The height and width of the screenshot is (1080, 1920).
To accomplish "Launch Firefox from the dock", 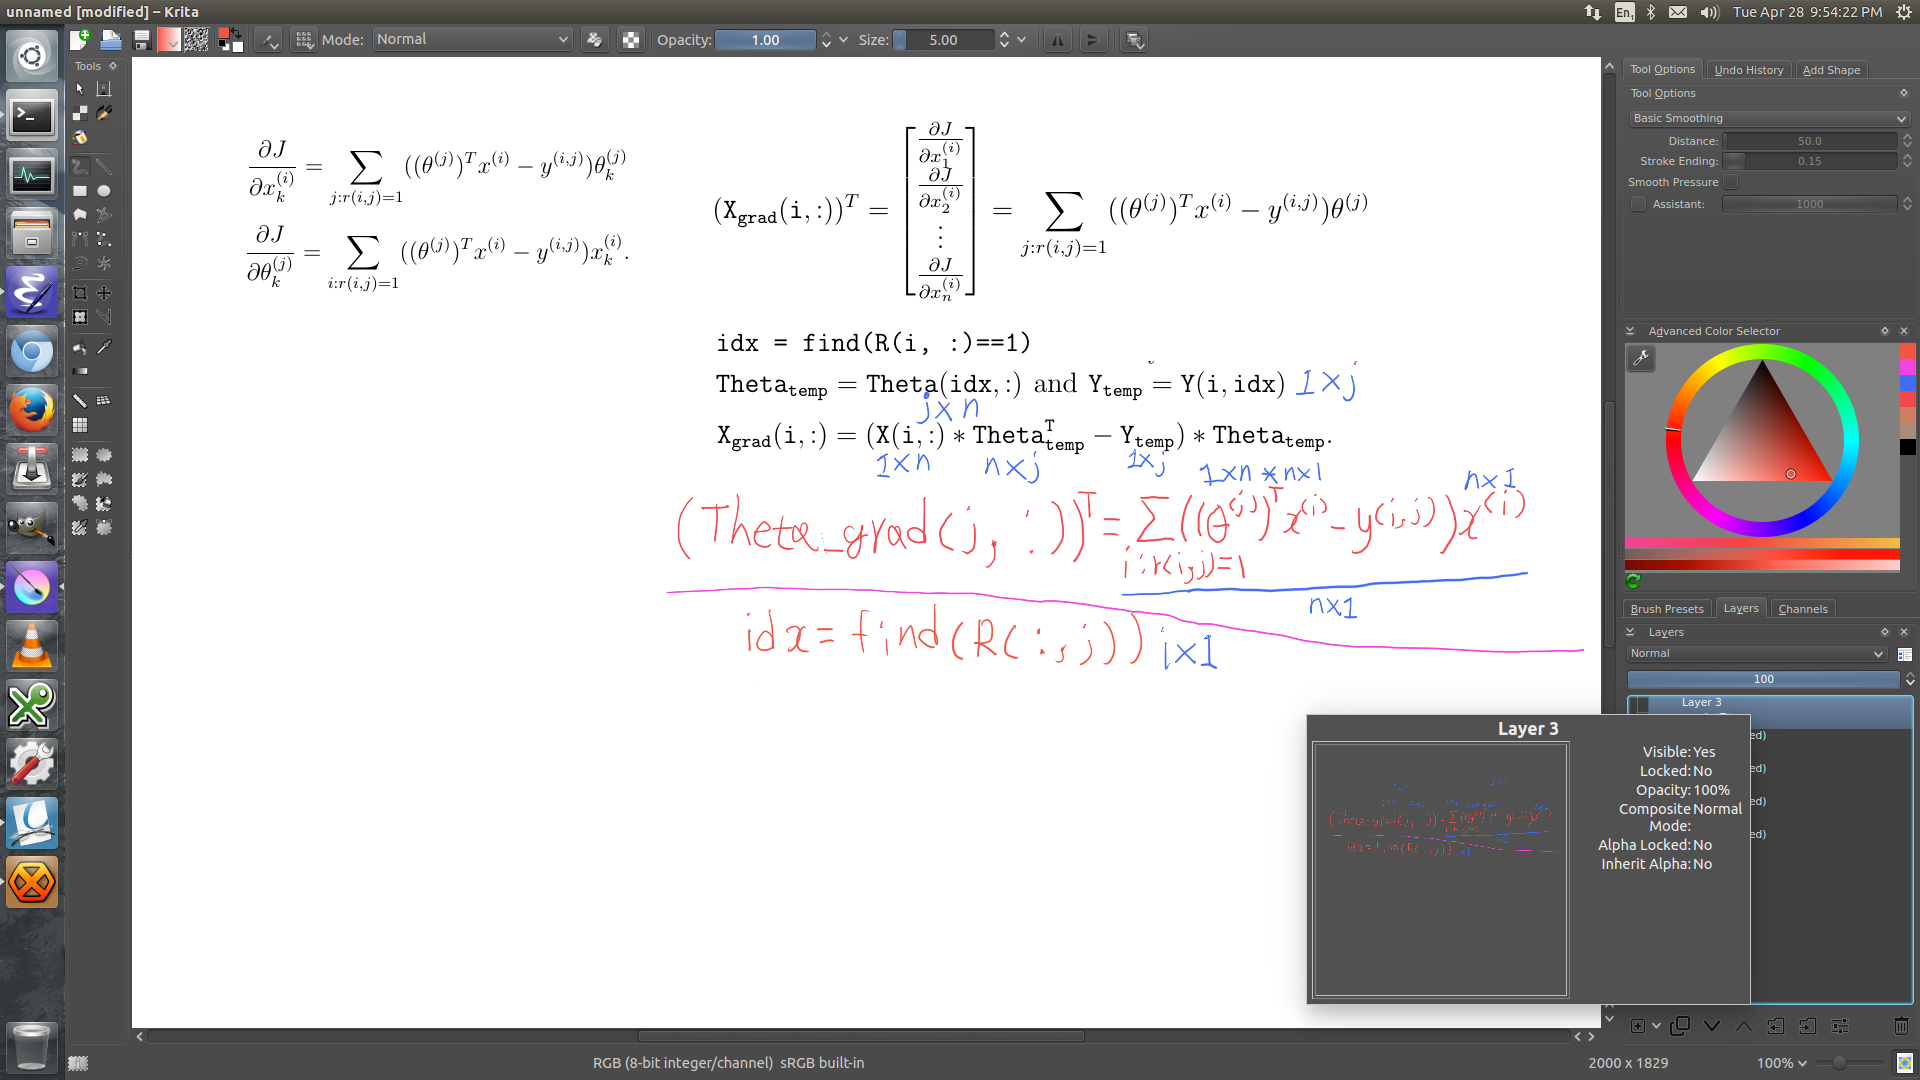I will 32,410.
